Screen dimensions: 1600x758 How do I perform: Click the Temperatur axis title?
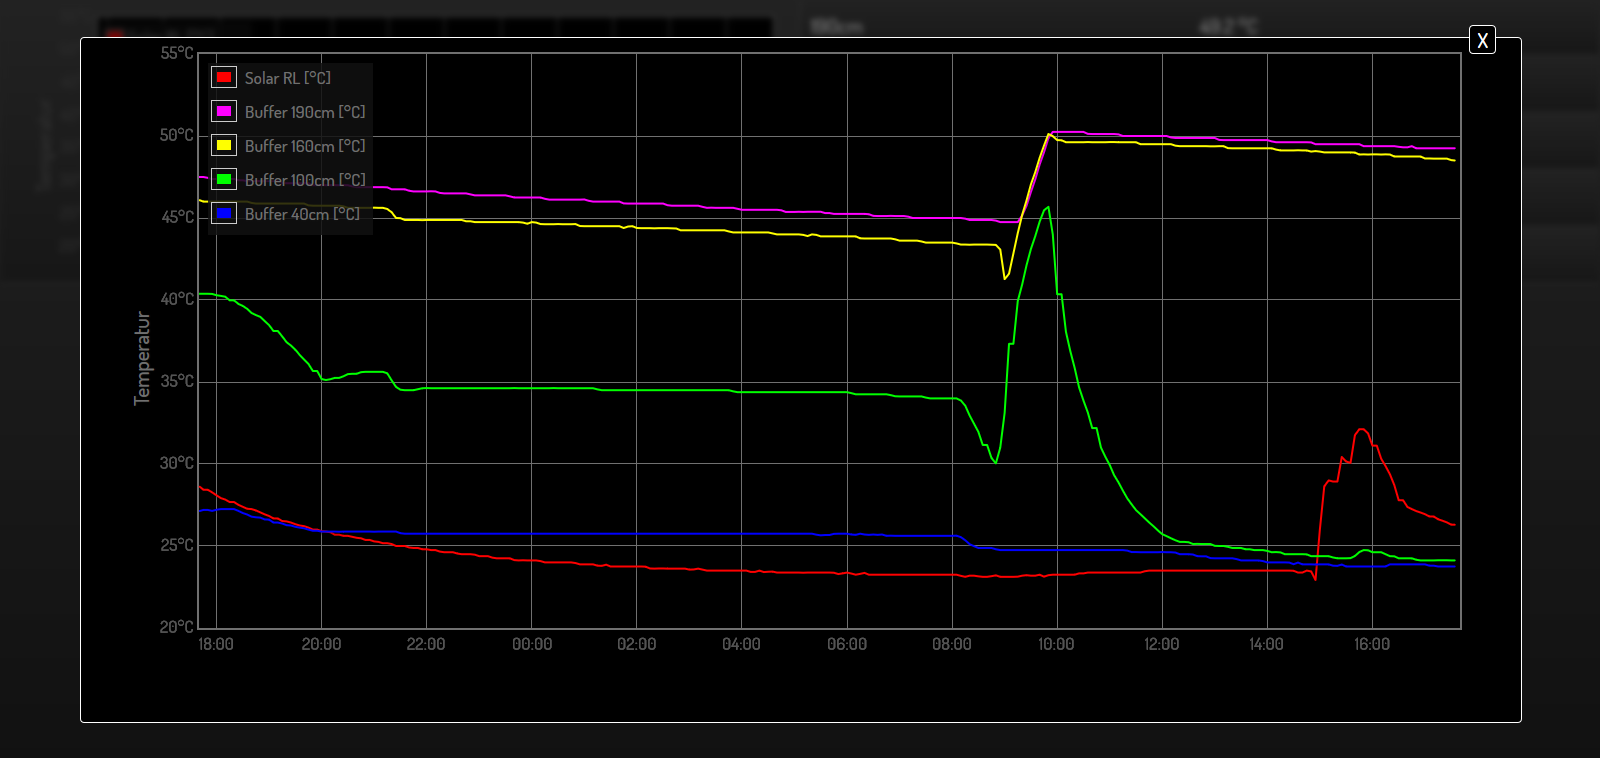(142, 358)
